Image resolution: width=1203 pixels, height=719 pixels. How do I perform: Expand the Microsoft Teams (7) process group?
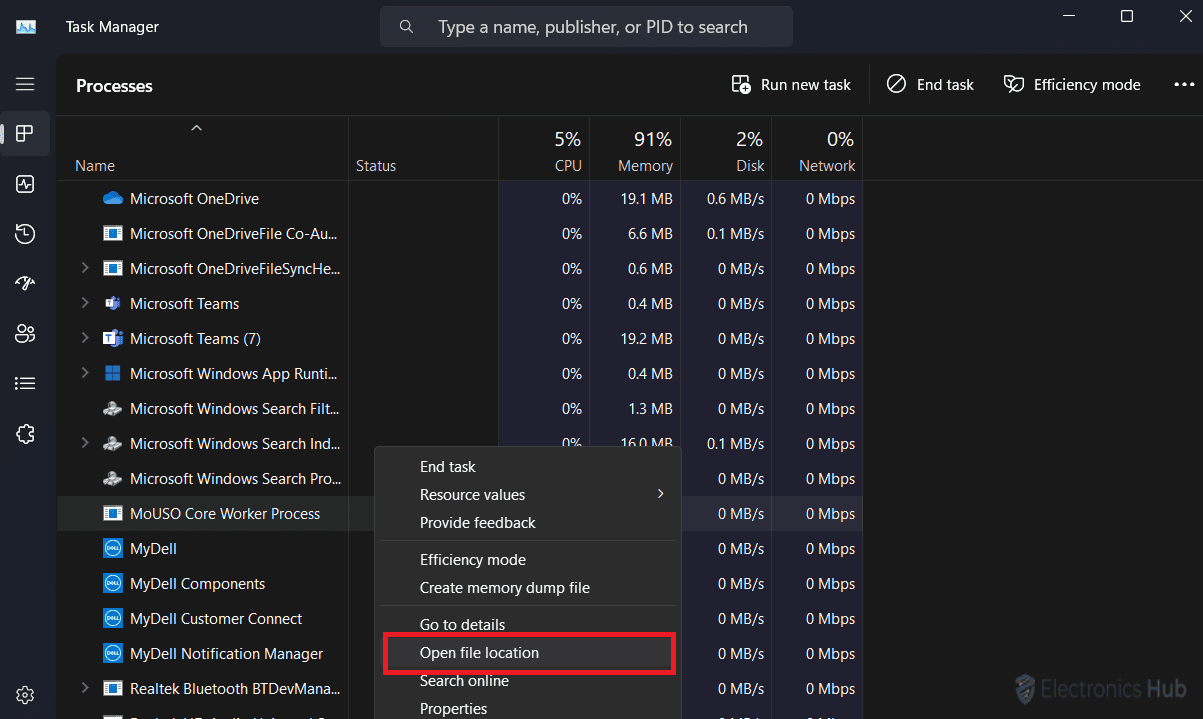(85, 339)
